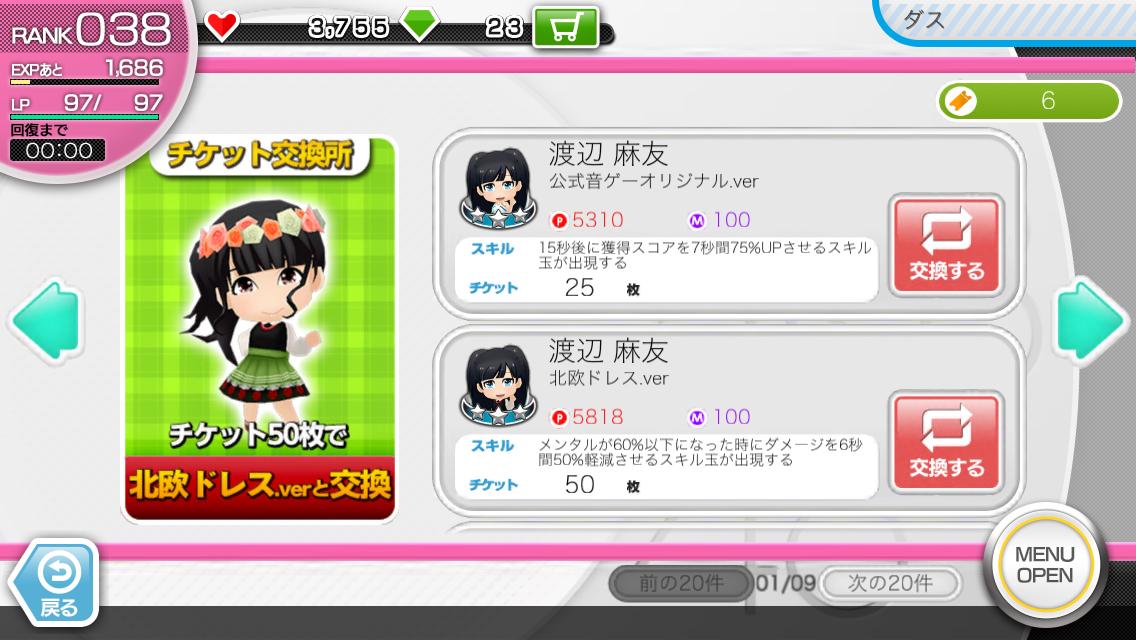Screen dimensions: 1136x640
Task: Select the 北欧ドレス.ver character avatar
Action: tap(498, 386)
